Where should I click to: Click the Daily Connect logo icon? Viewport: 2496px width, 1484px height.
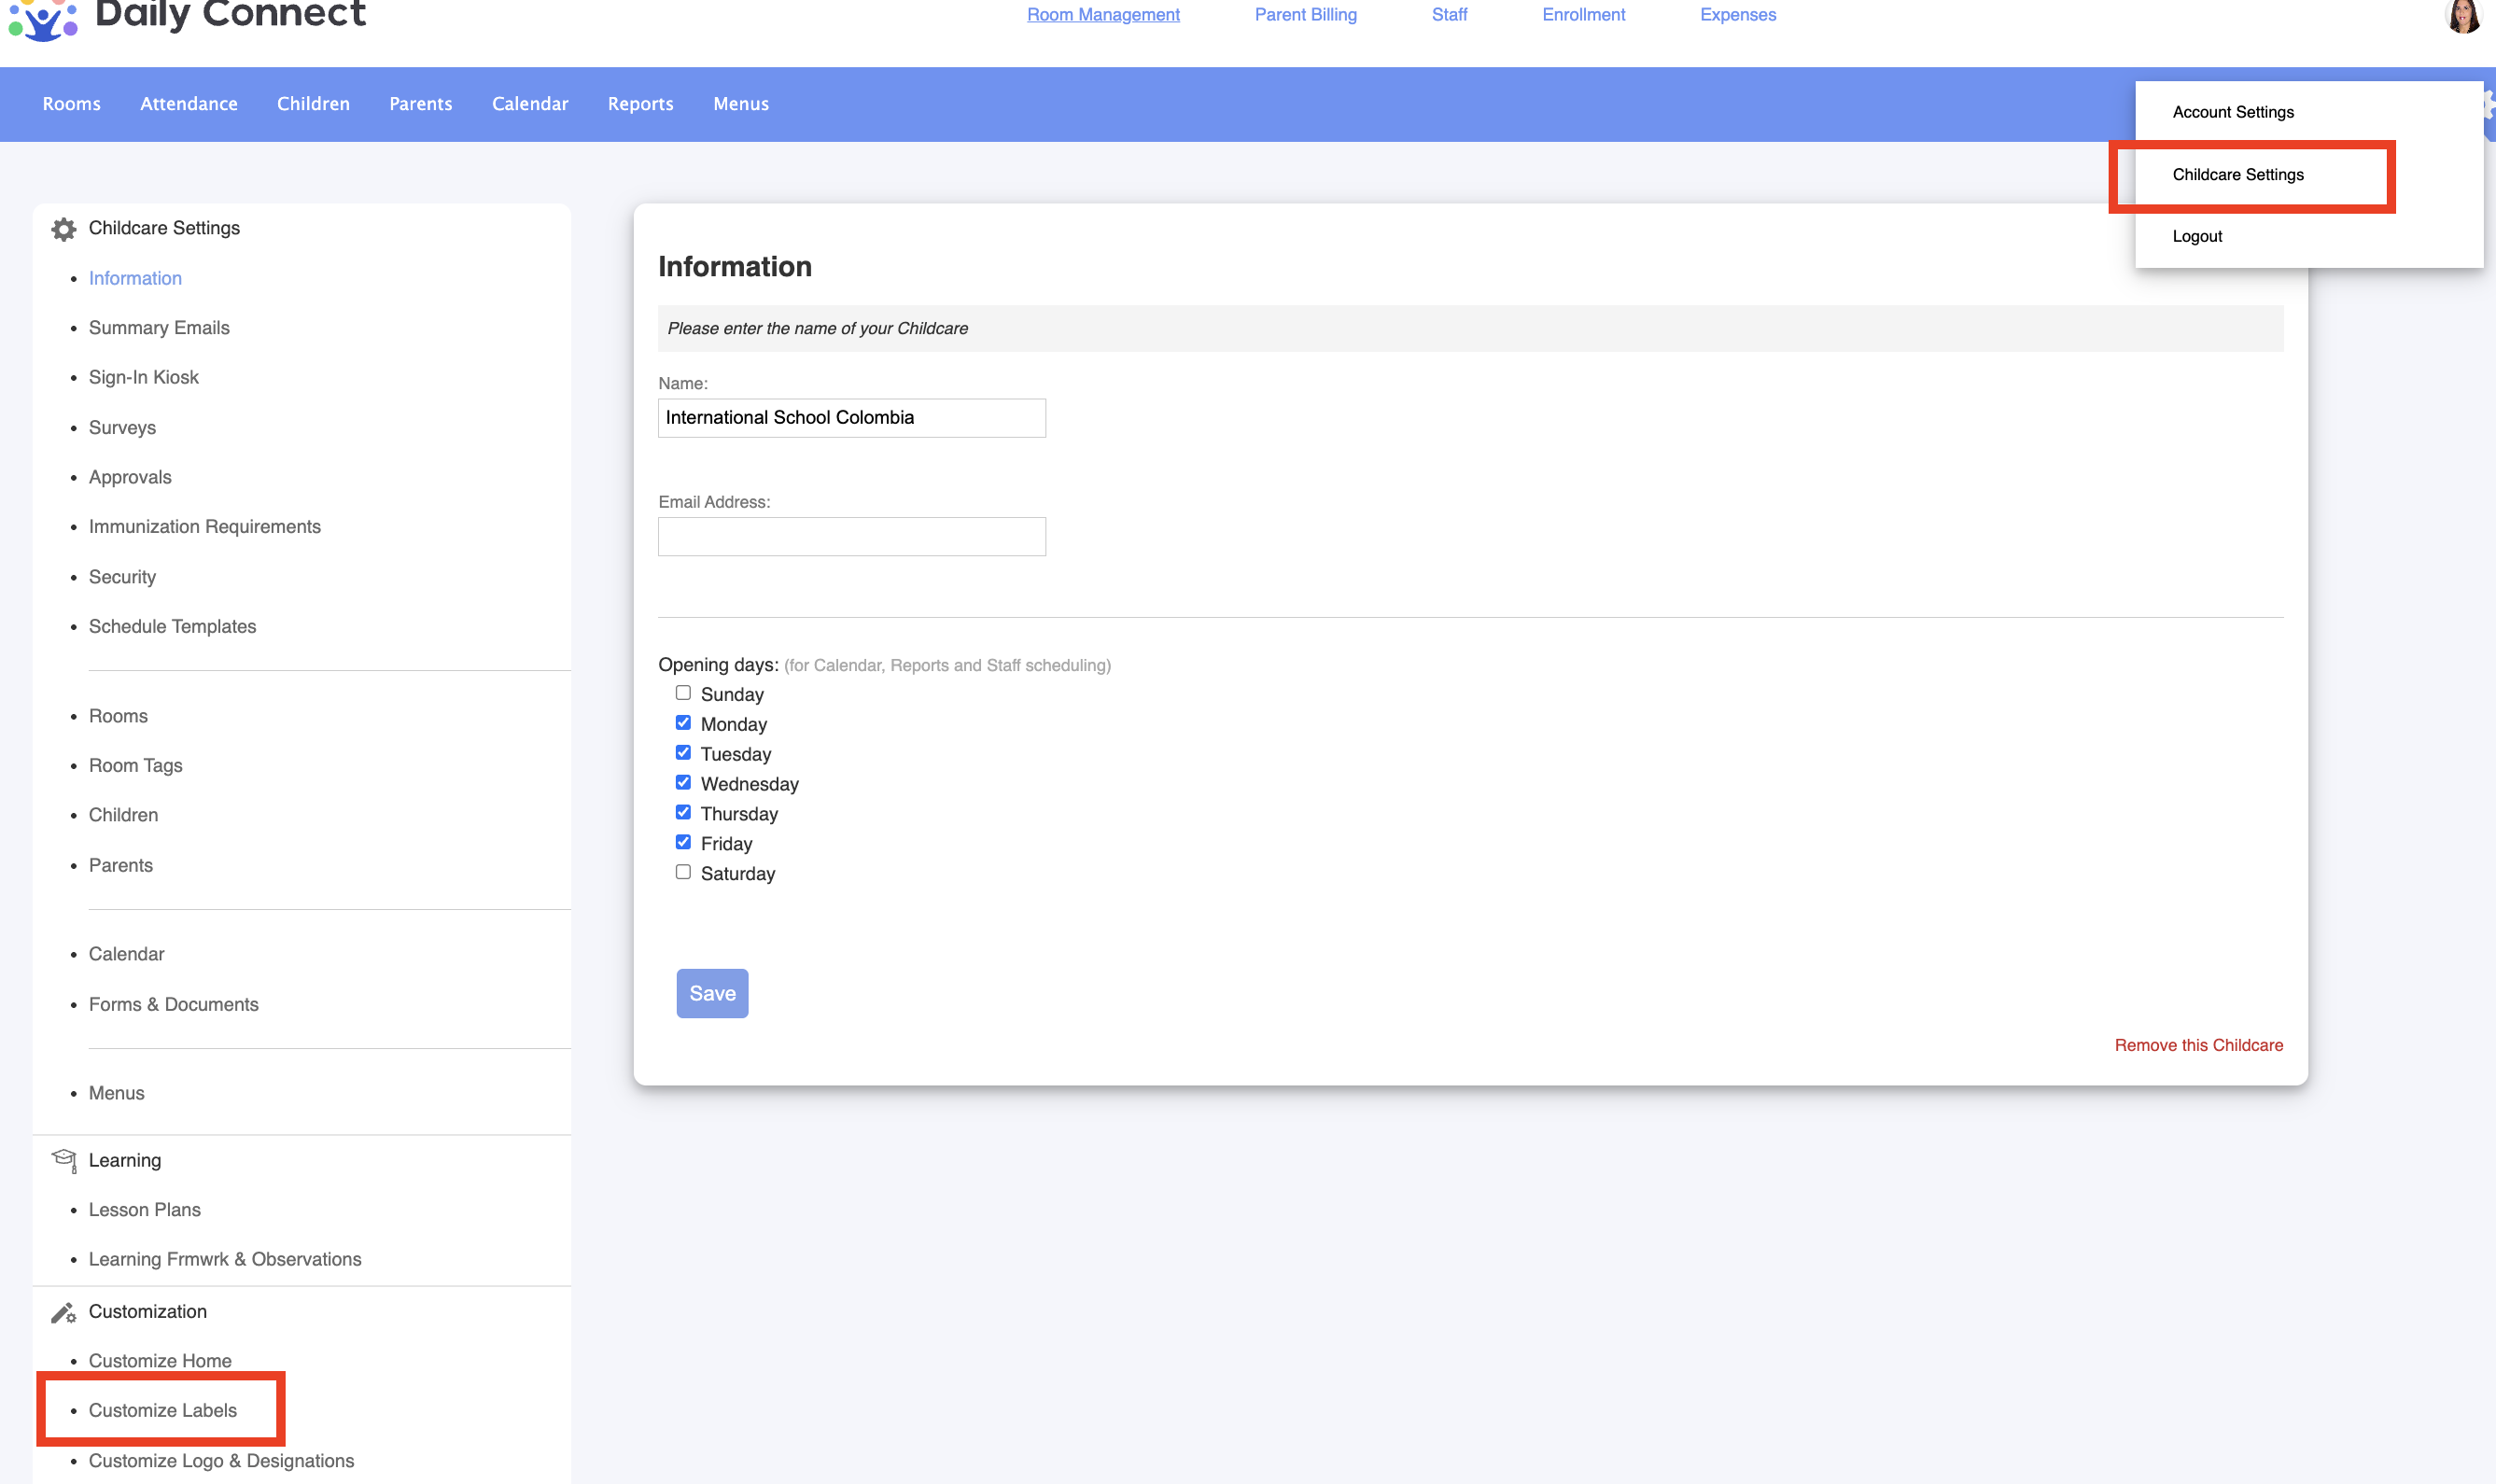tap(42, 18)
